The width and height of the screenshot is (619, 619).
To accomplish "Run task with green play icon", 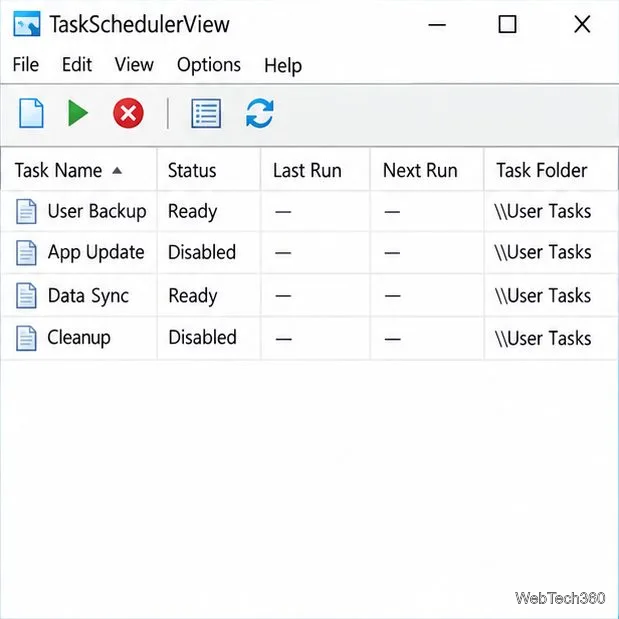I will click(78, 113).
